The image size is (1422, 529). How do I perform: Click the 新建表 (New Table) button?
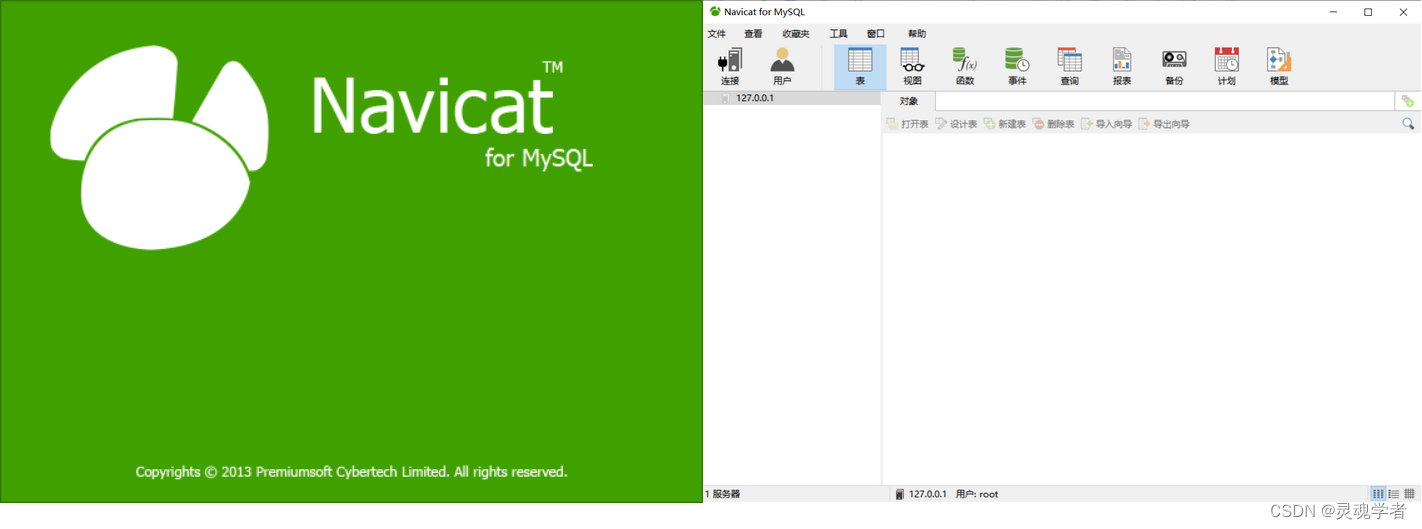(x=1005, y=124)
